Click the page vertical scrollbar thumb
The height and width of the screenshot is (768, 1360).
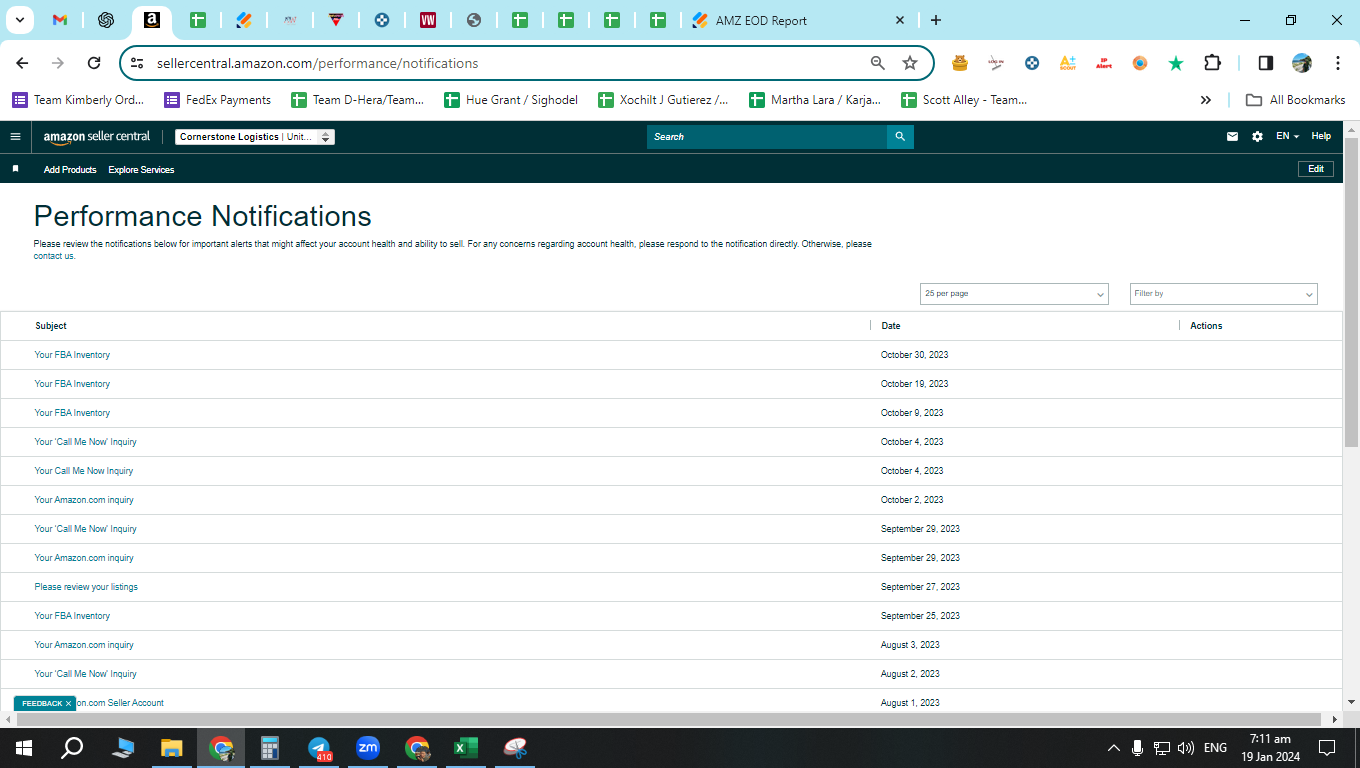[x=1351, y=292]
